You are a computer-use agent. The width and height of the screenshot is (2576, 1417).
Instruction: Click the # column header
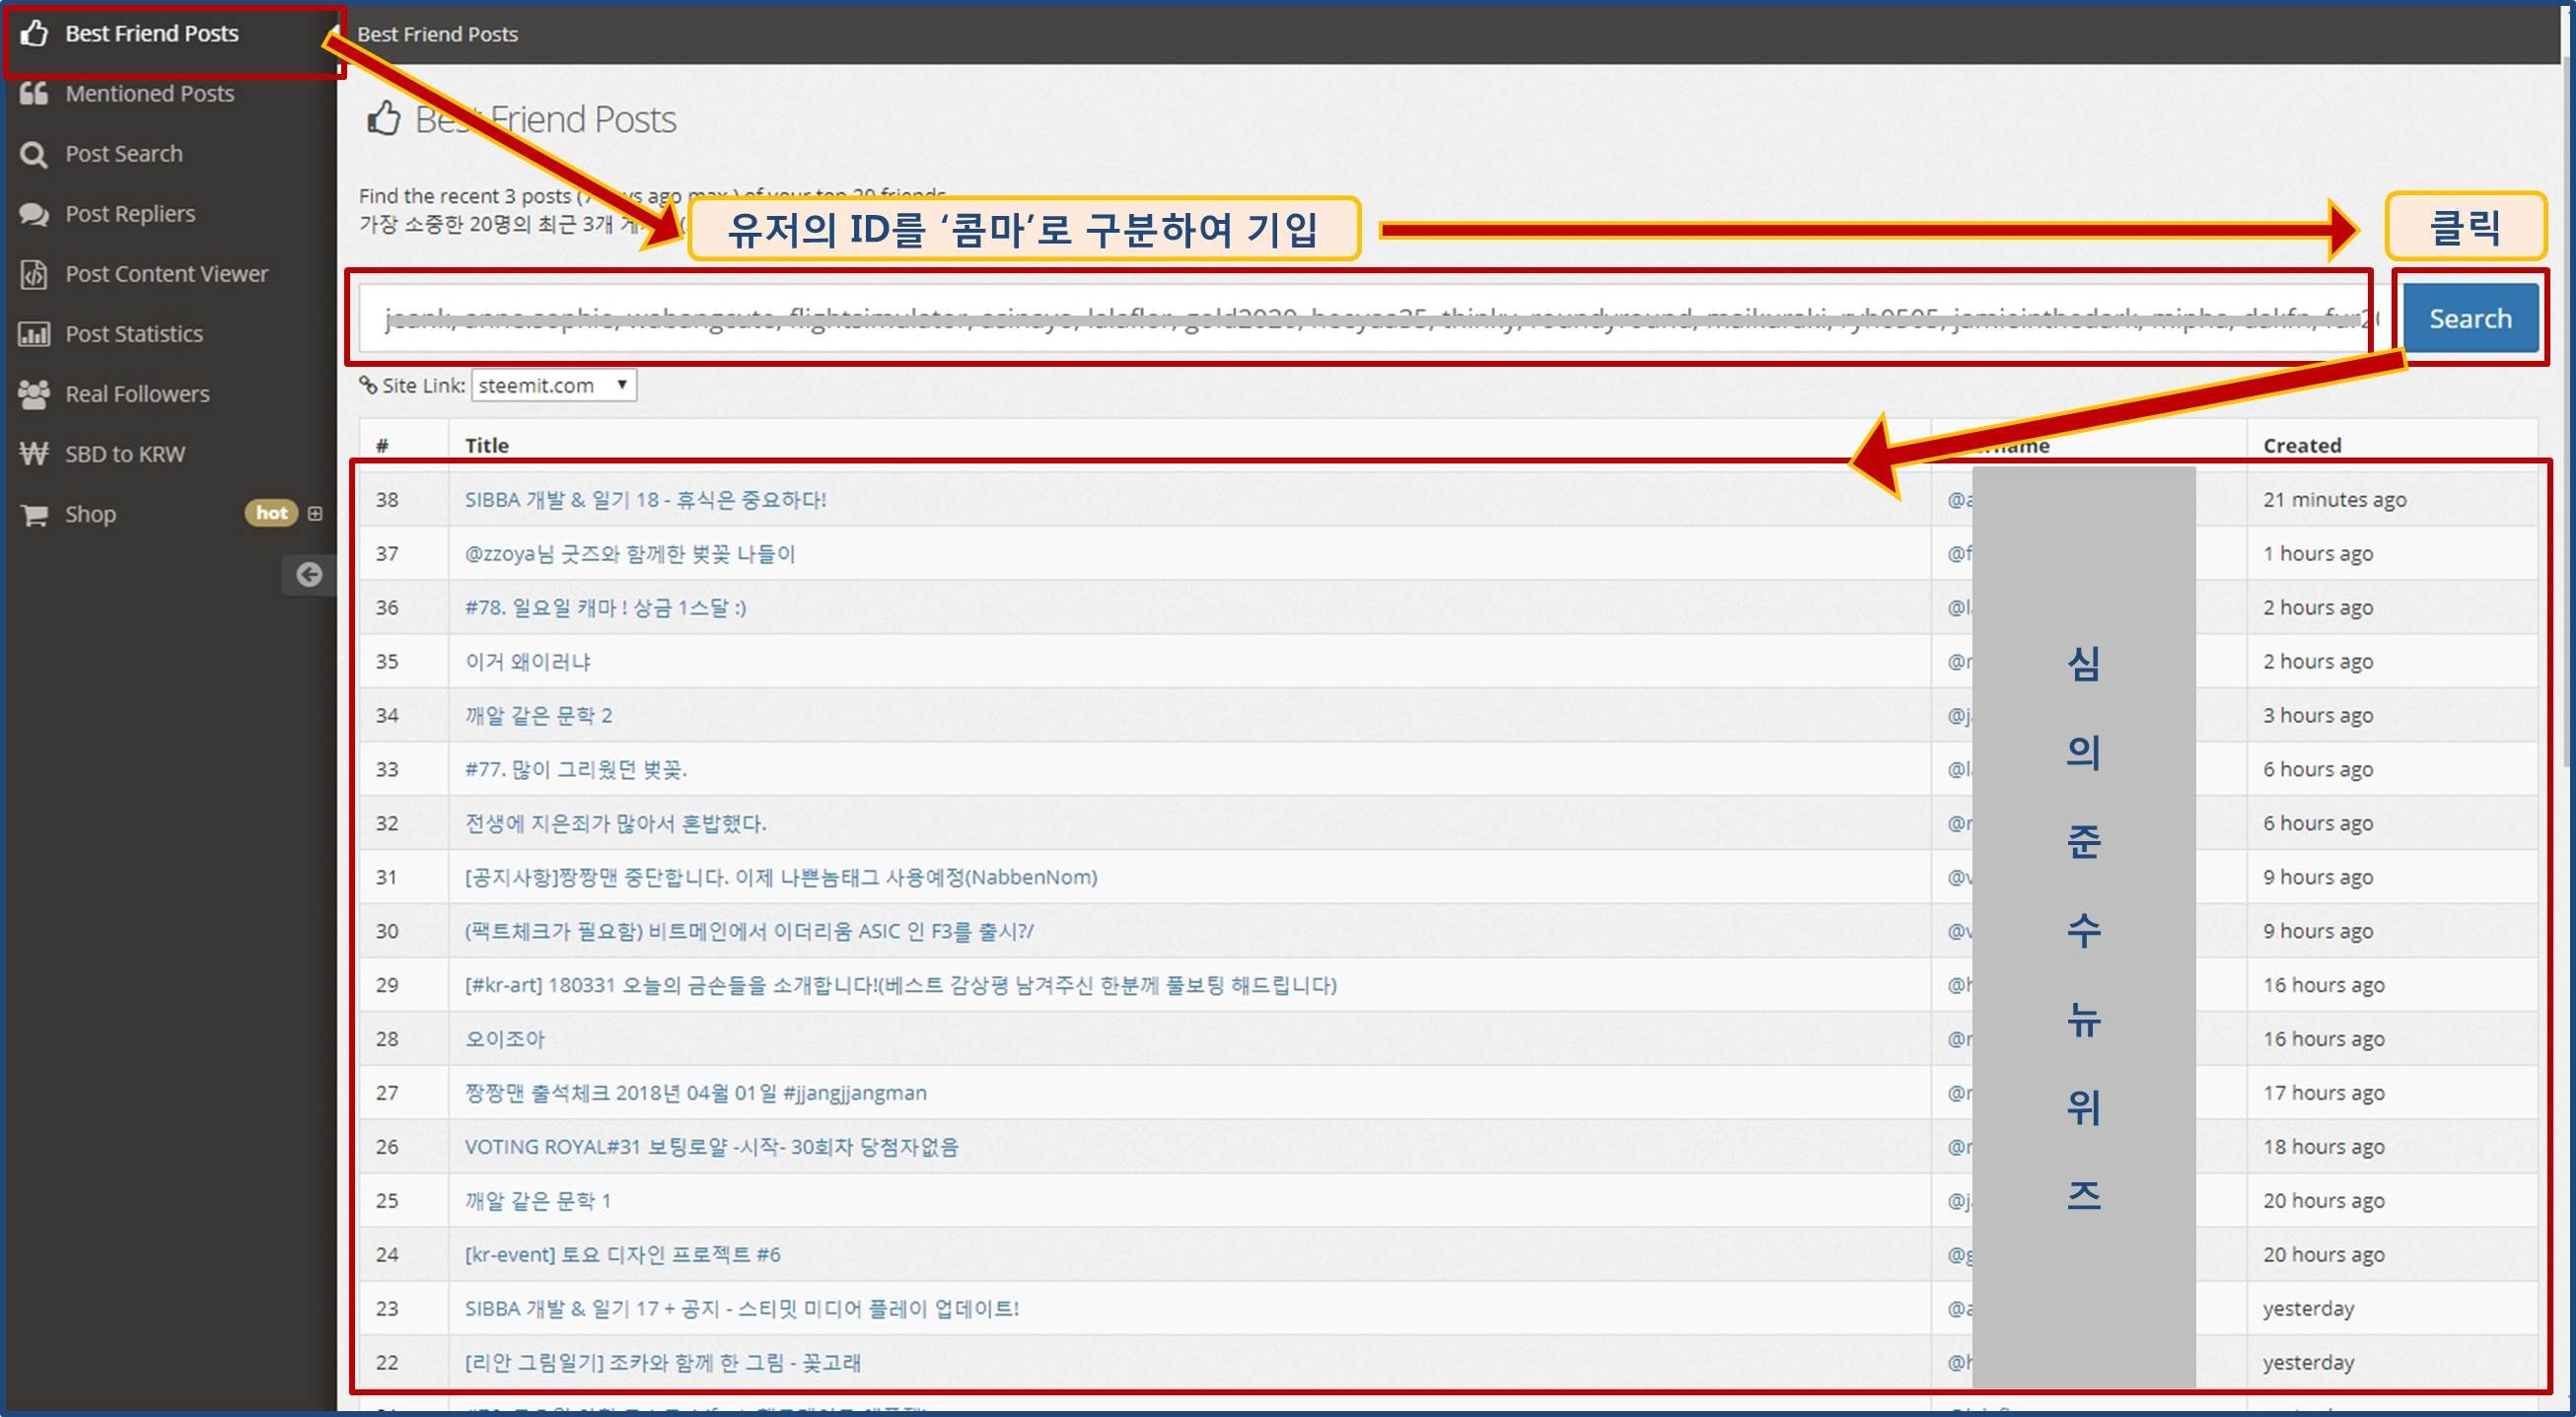382,446
